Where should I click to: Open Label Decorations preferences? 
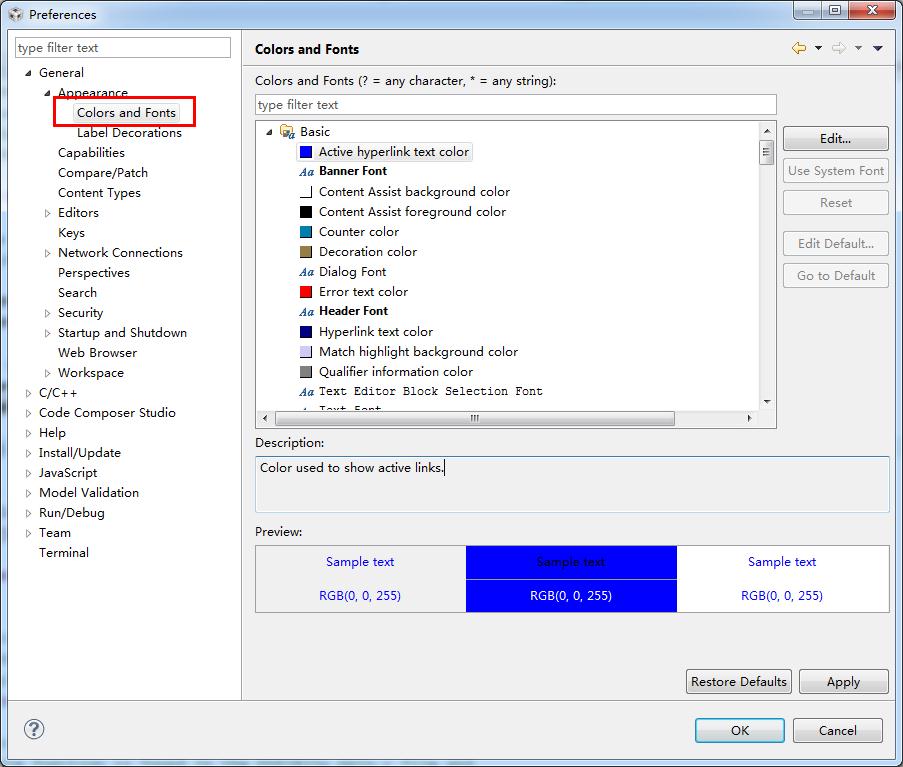coord(129,132)
